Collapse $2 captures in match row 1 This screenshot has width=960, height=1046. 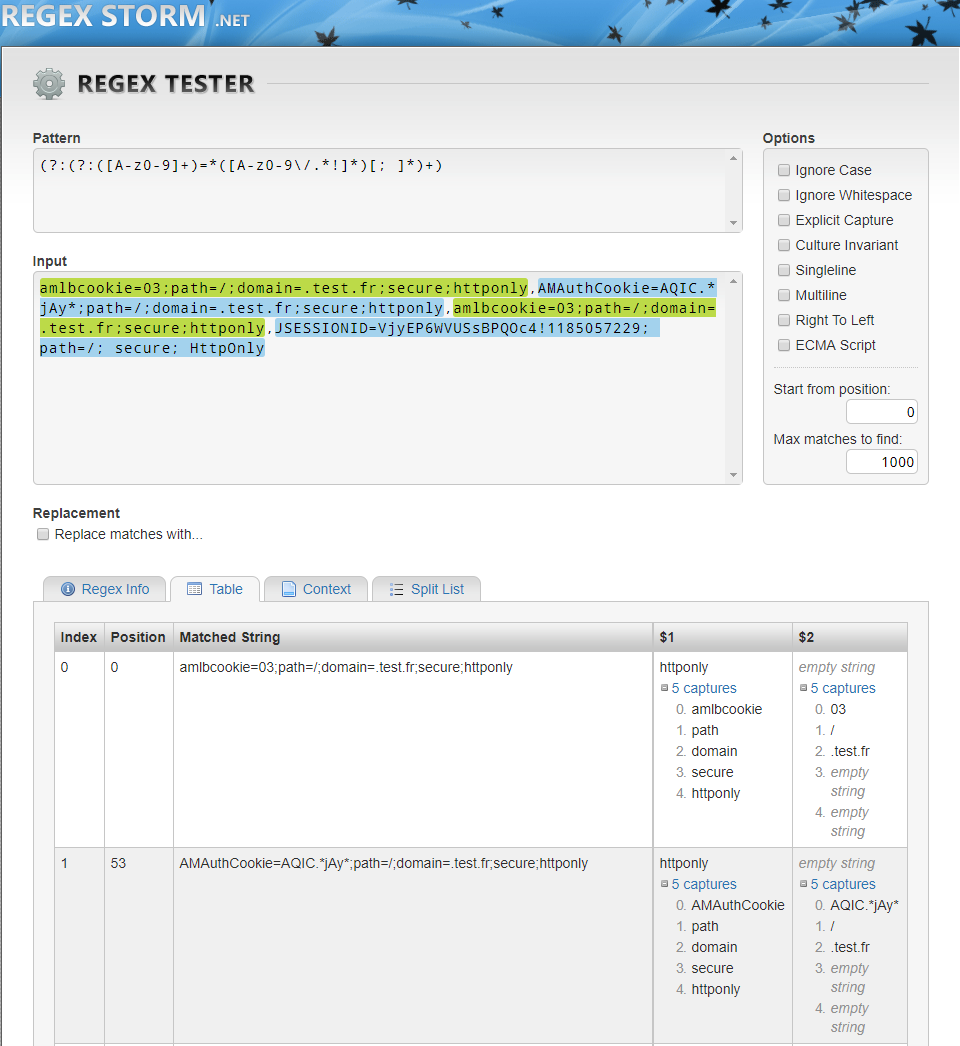[803, 884]
